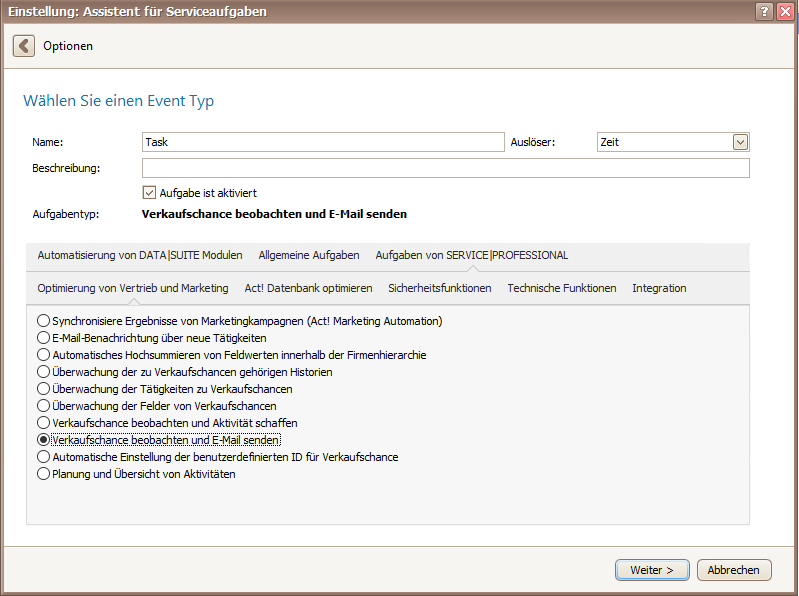Switch to Automatisierung von DATA|SUITE Modulen tab
Viewport: 799px width, 596px height.
(x=140, y=255)
